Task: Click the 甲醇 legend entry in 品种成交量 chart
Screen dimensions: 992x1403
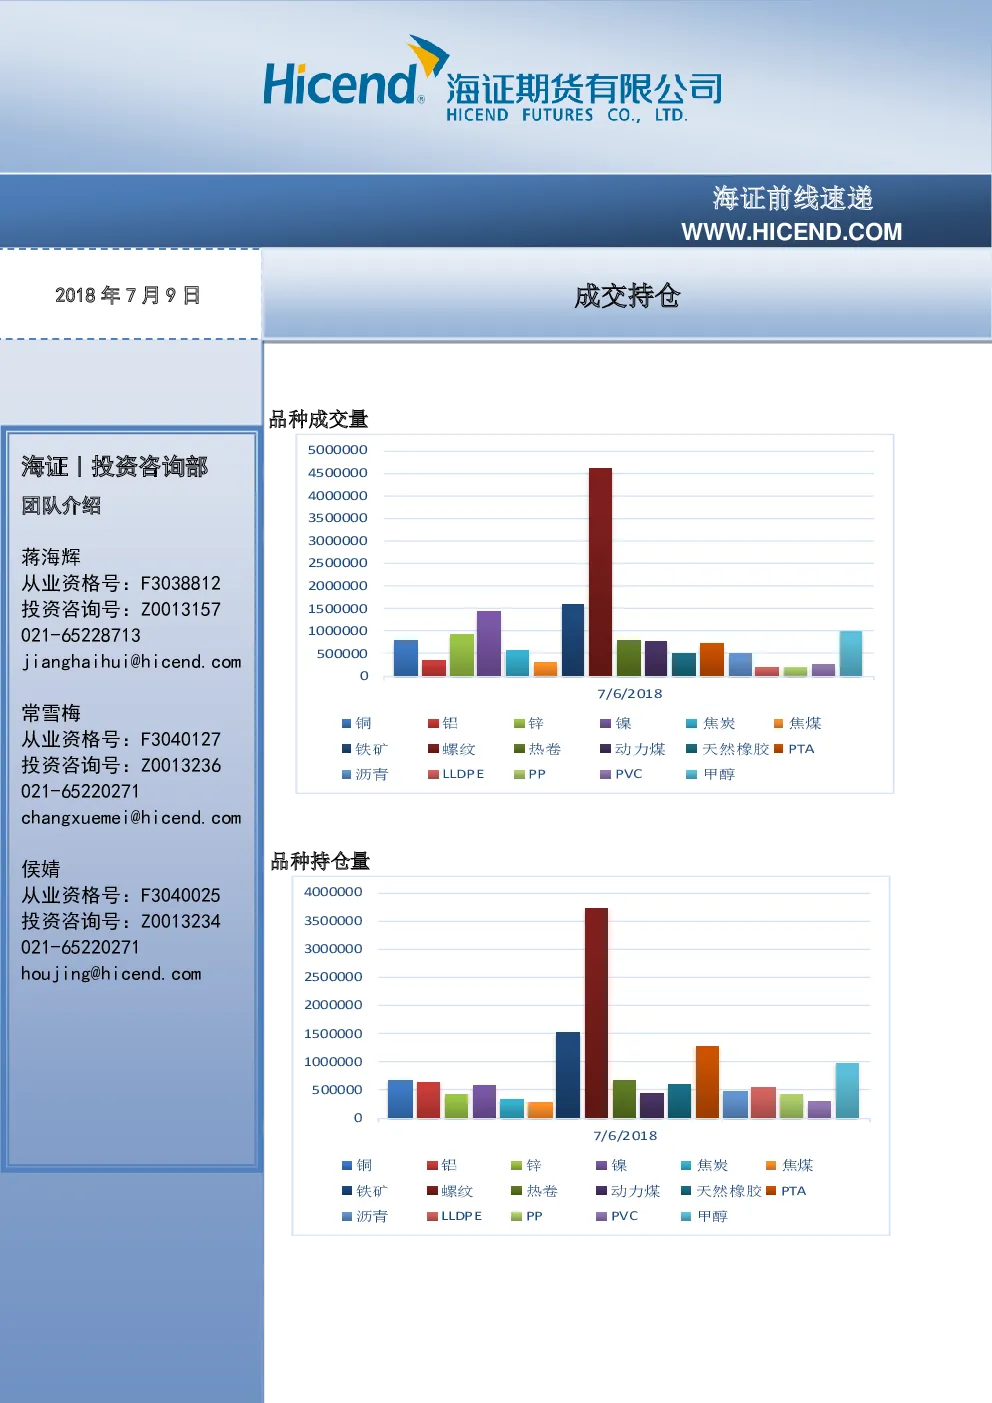Action: (x=711, y=775)
